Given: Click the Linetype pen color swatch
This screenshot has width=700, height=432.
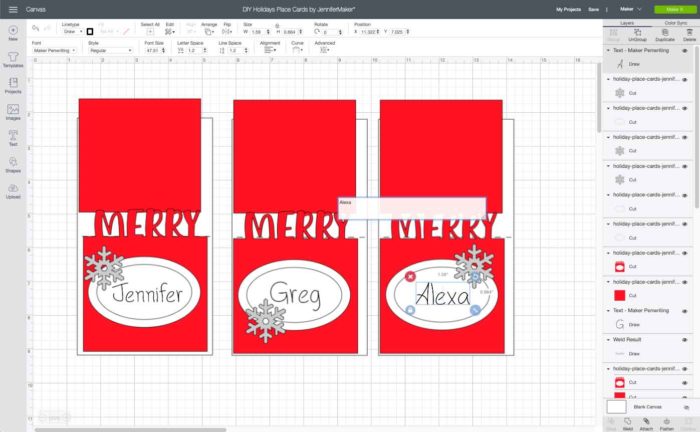Looking at the screenshot, I should point(90,32).
